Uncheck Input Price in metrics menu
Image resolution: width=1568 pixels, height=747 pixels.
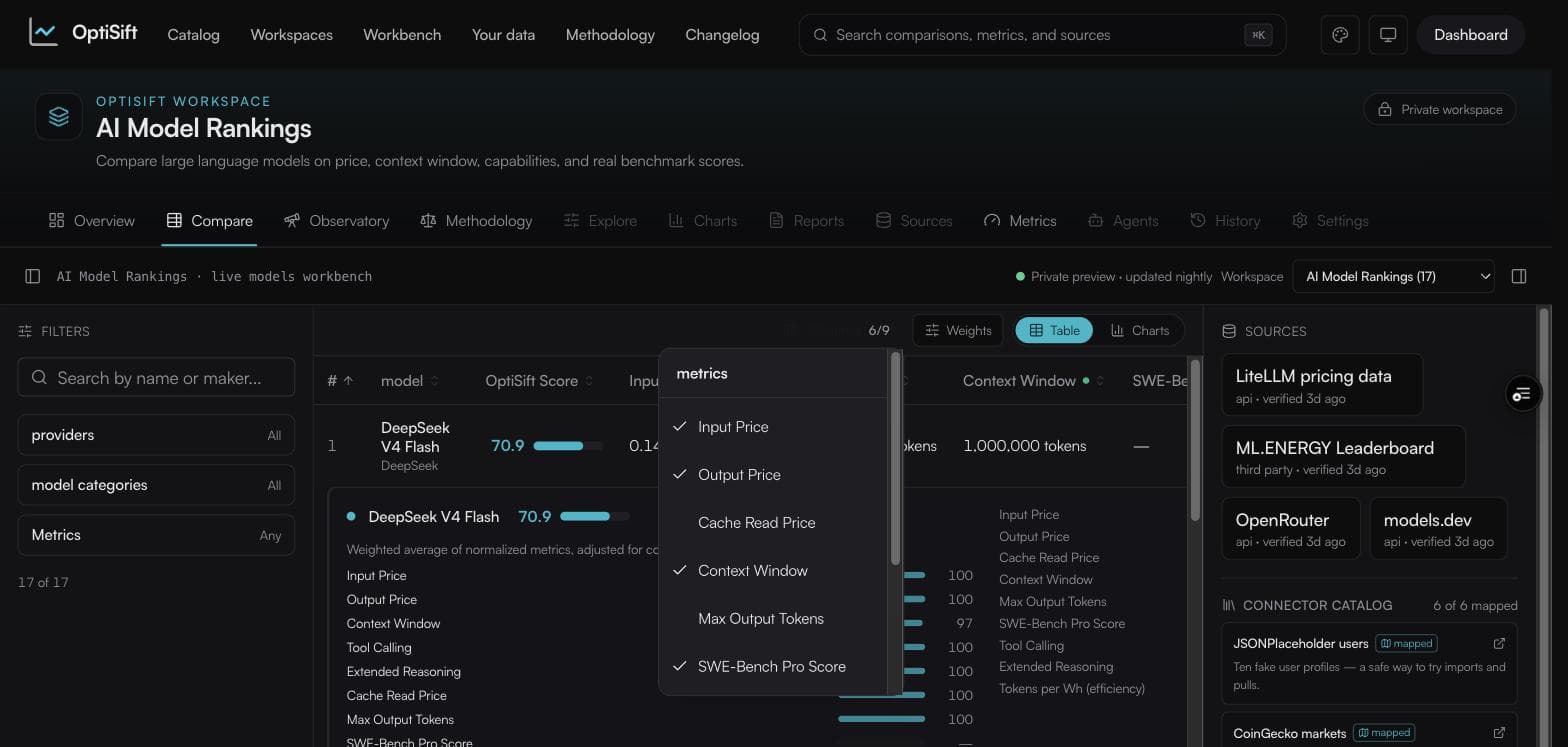point(773,427)
